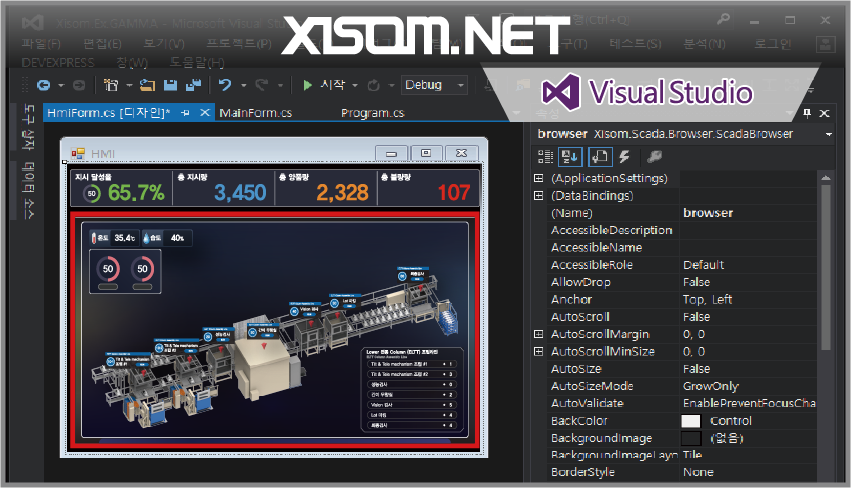The height and width of the screenshot is (488, 851).
Task: Click the red 107 defect count in HMI
Action: tap(454, 193)
